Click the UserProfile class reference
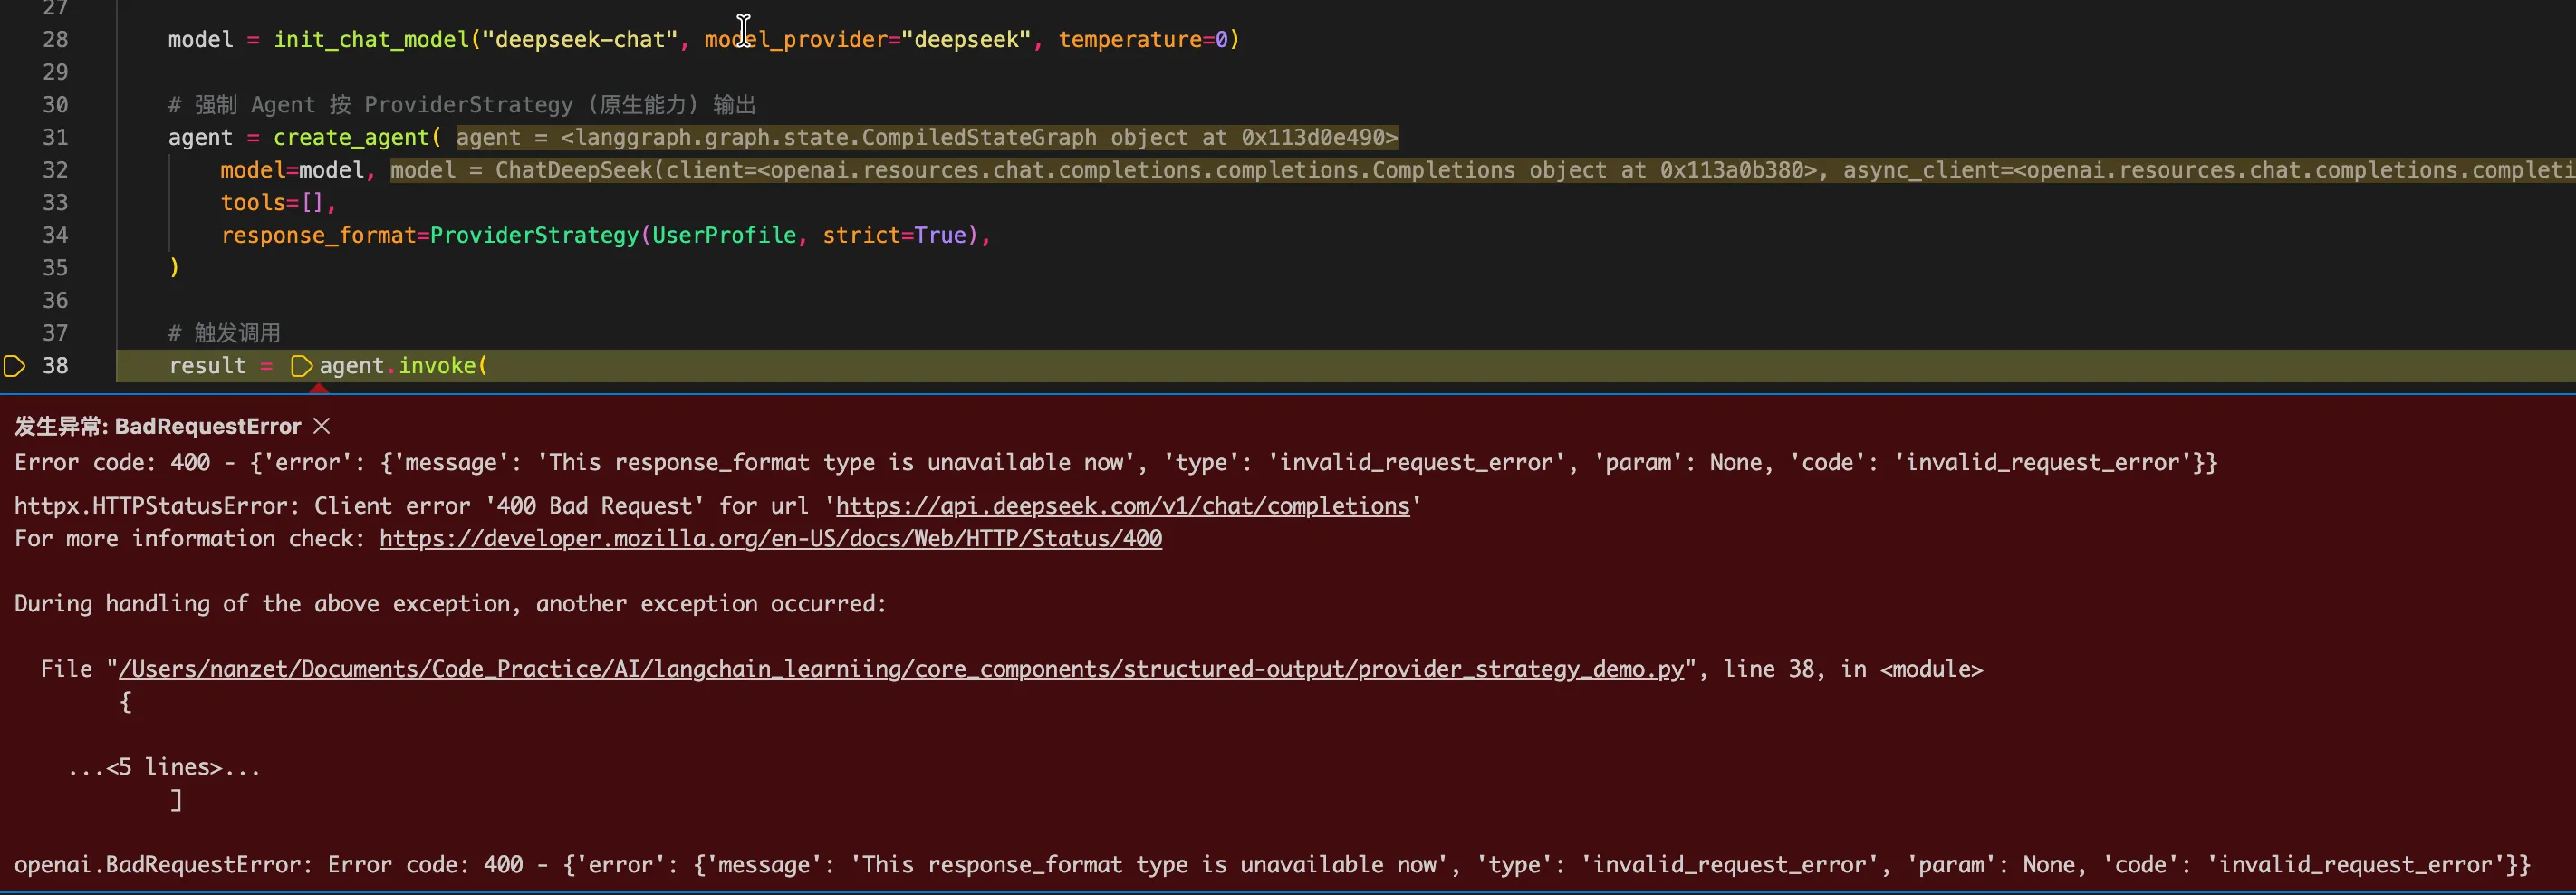Viewport: 2576px width, 895px height. [x=724, y=236]
